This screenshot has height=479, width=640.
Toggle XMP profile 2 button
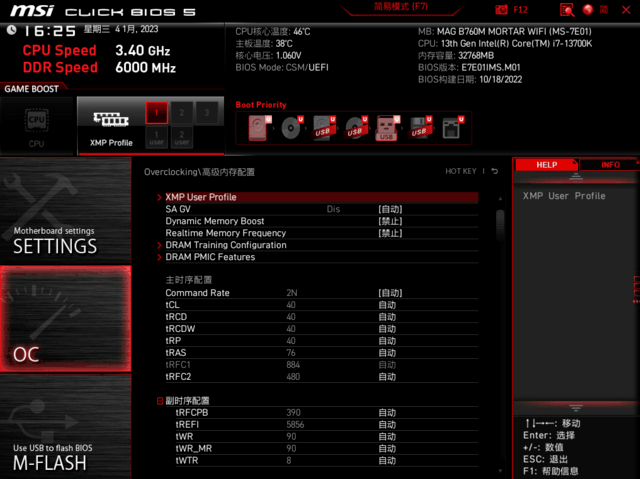tap(181, 113)
